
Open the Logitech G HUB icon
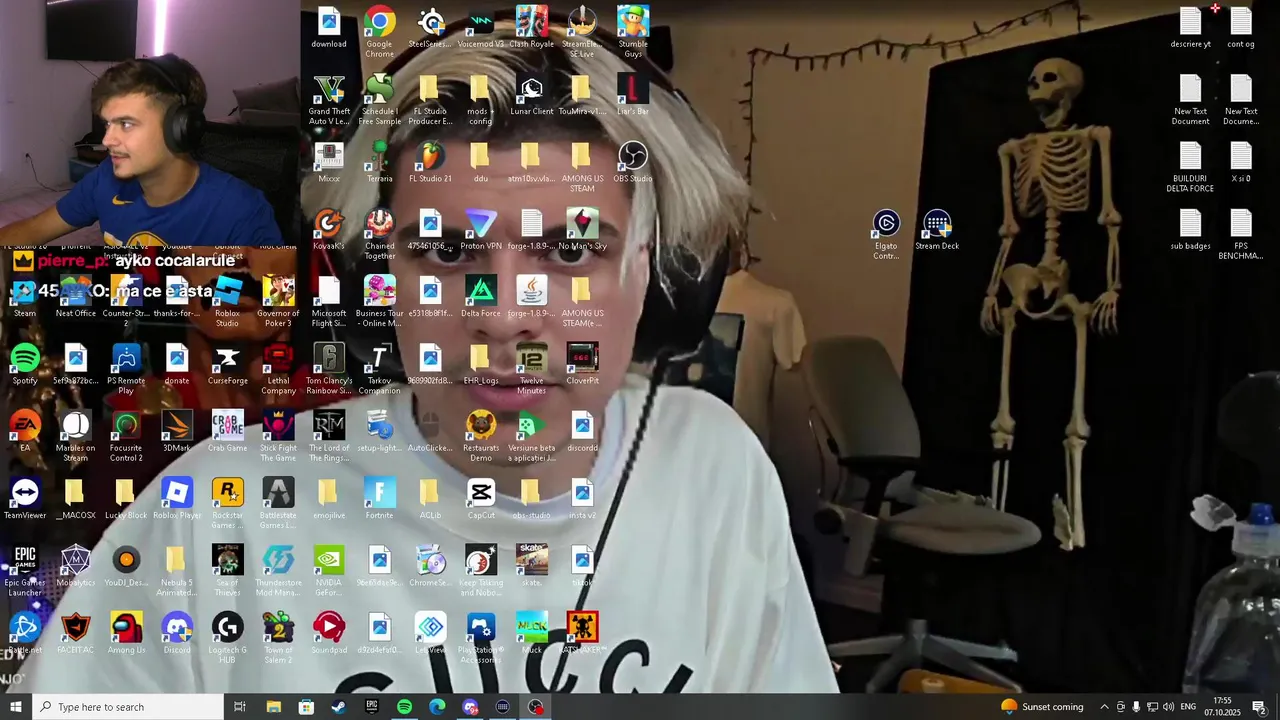pos(227,638)
